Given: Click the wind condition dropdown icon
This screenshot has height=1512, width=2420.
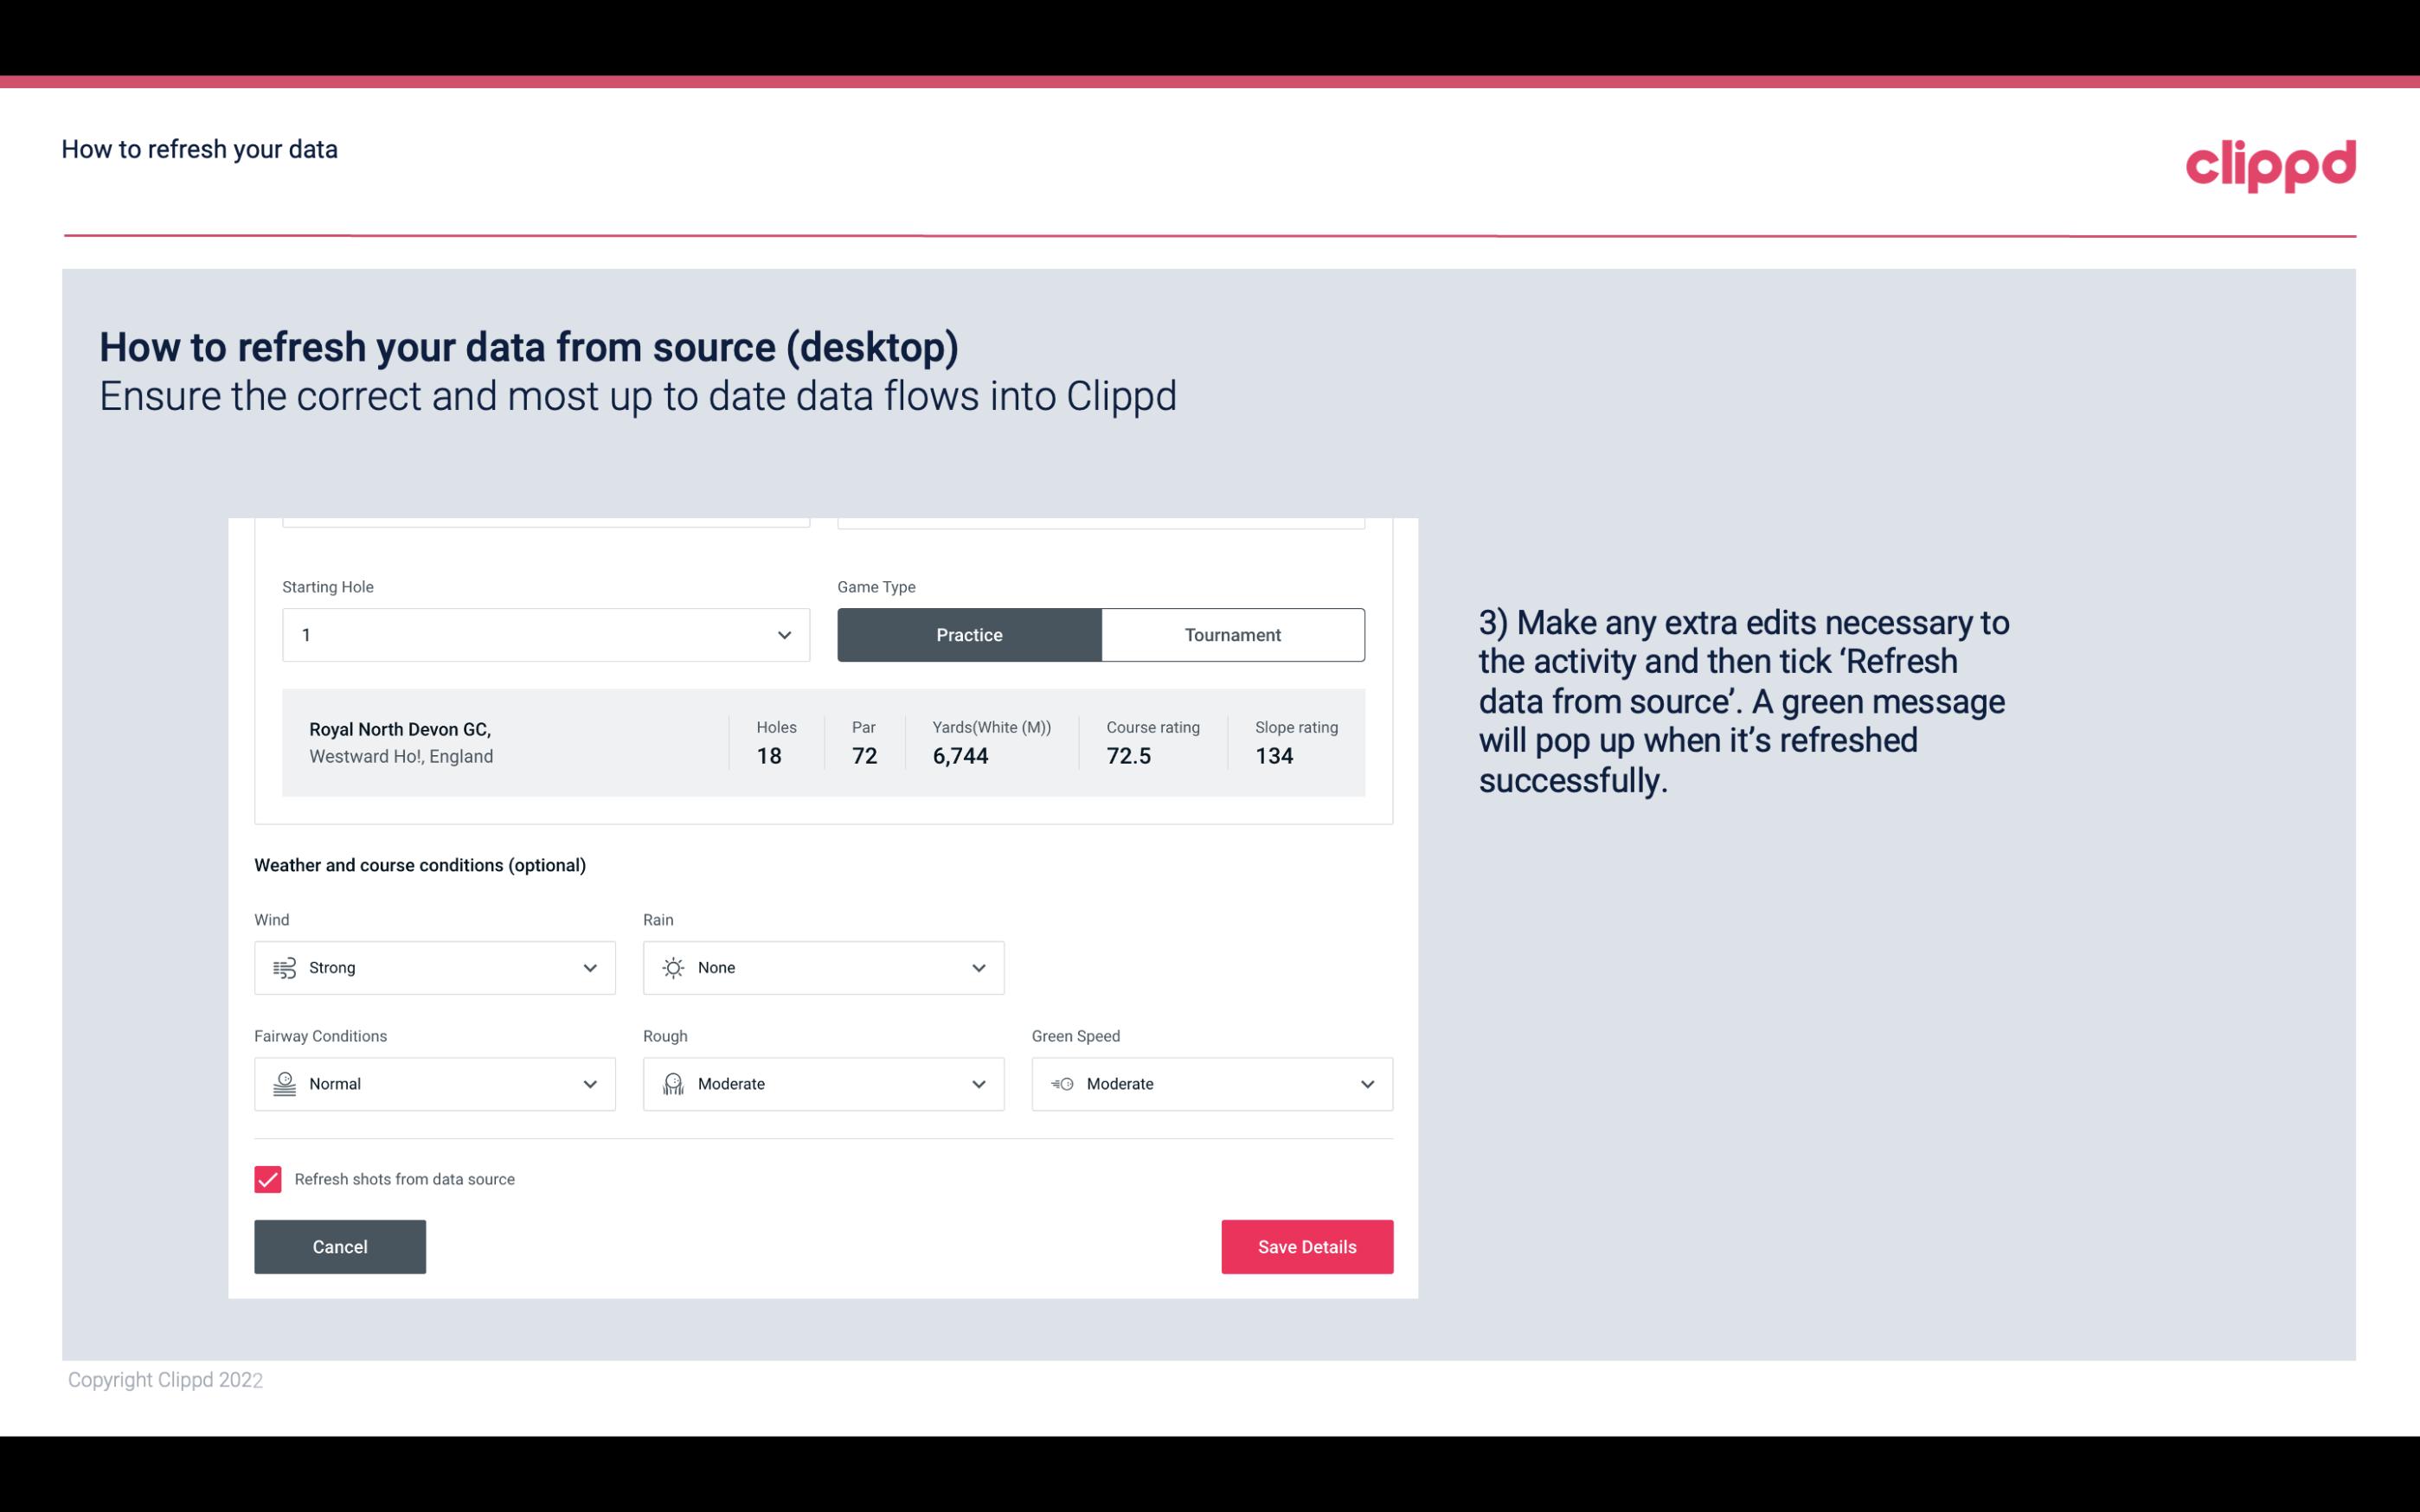Looking at the screenshot, I should [x=589, y=967].
